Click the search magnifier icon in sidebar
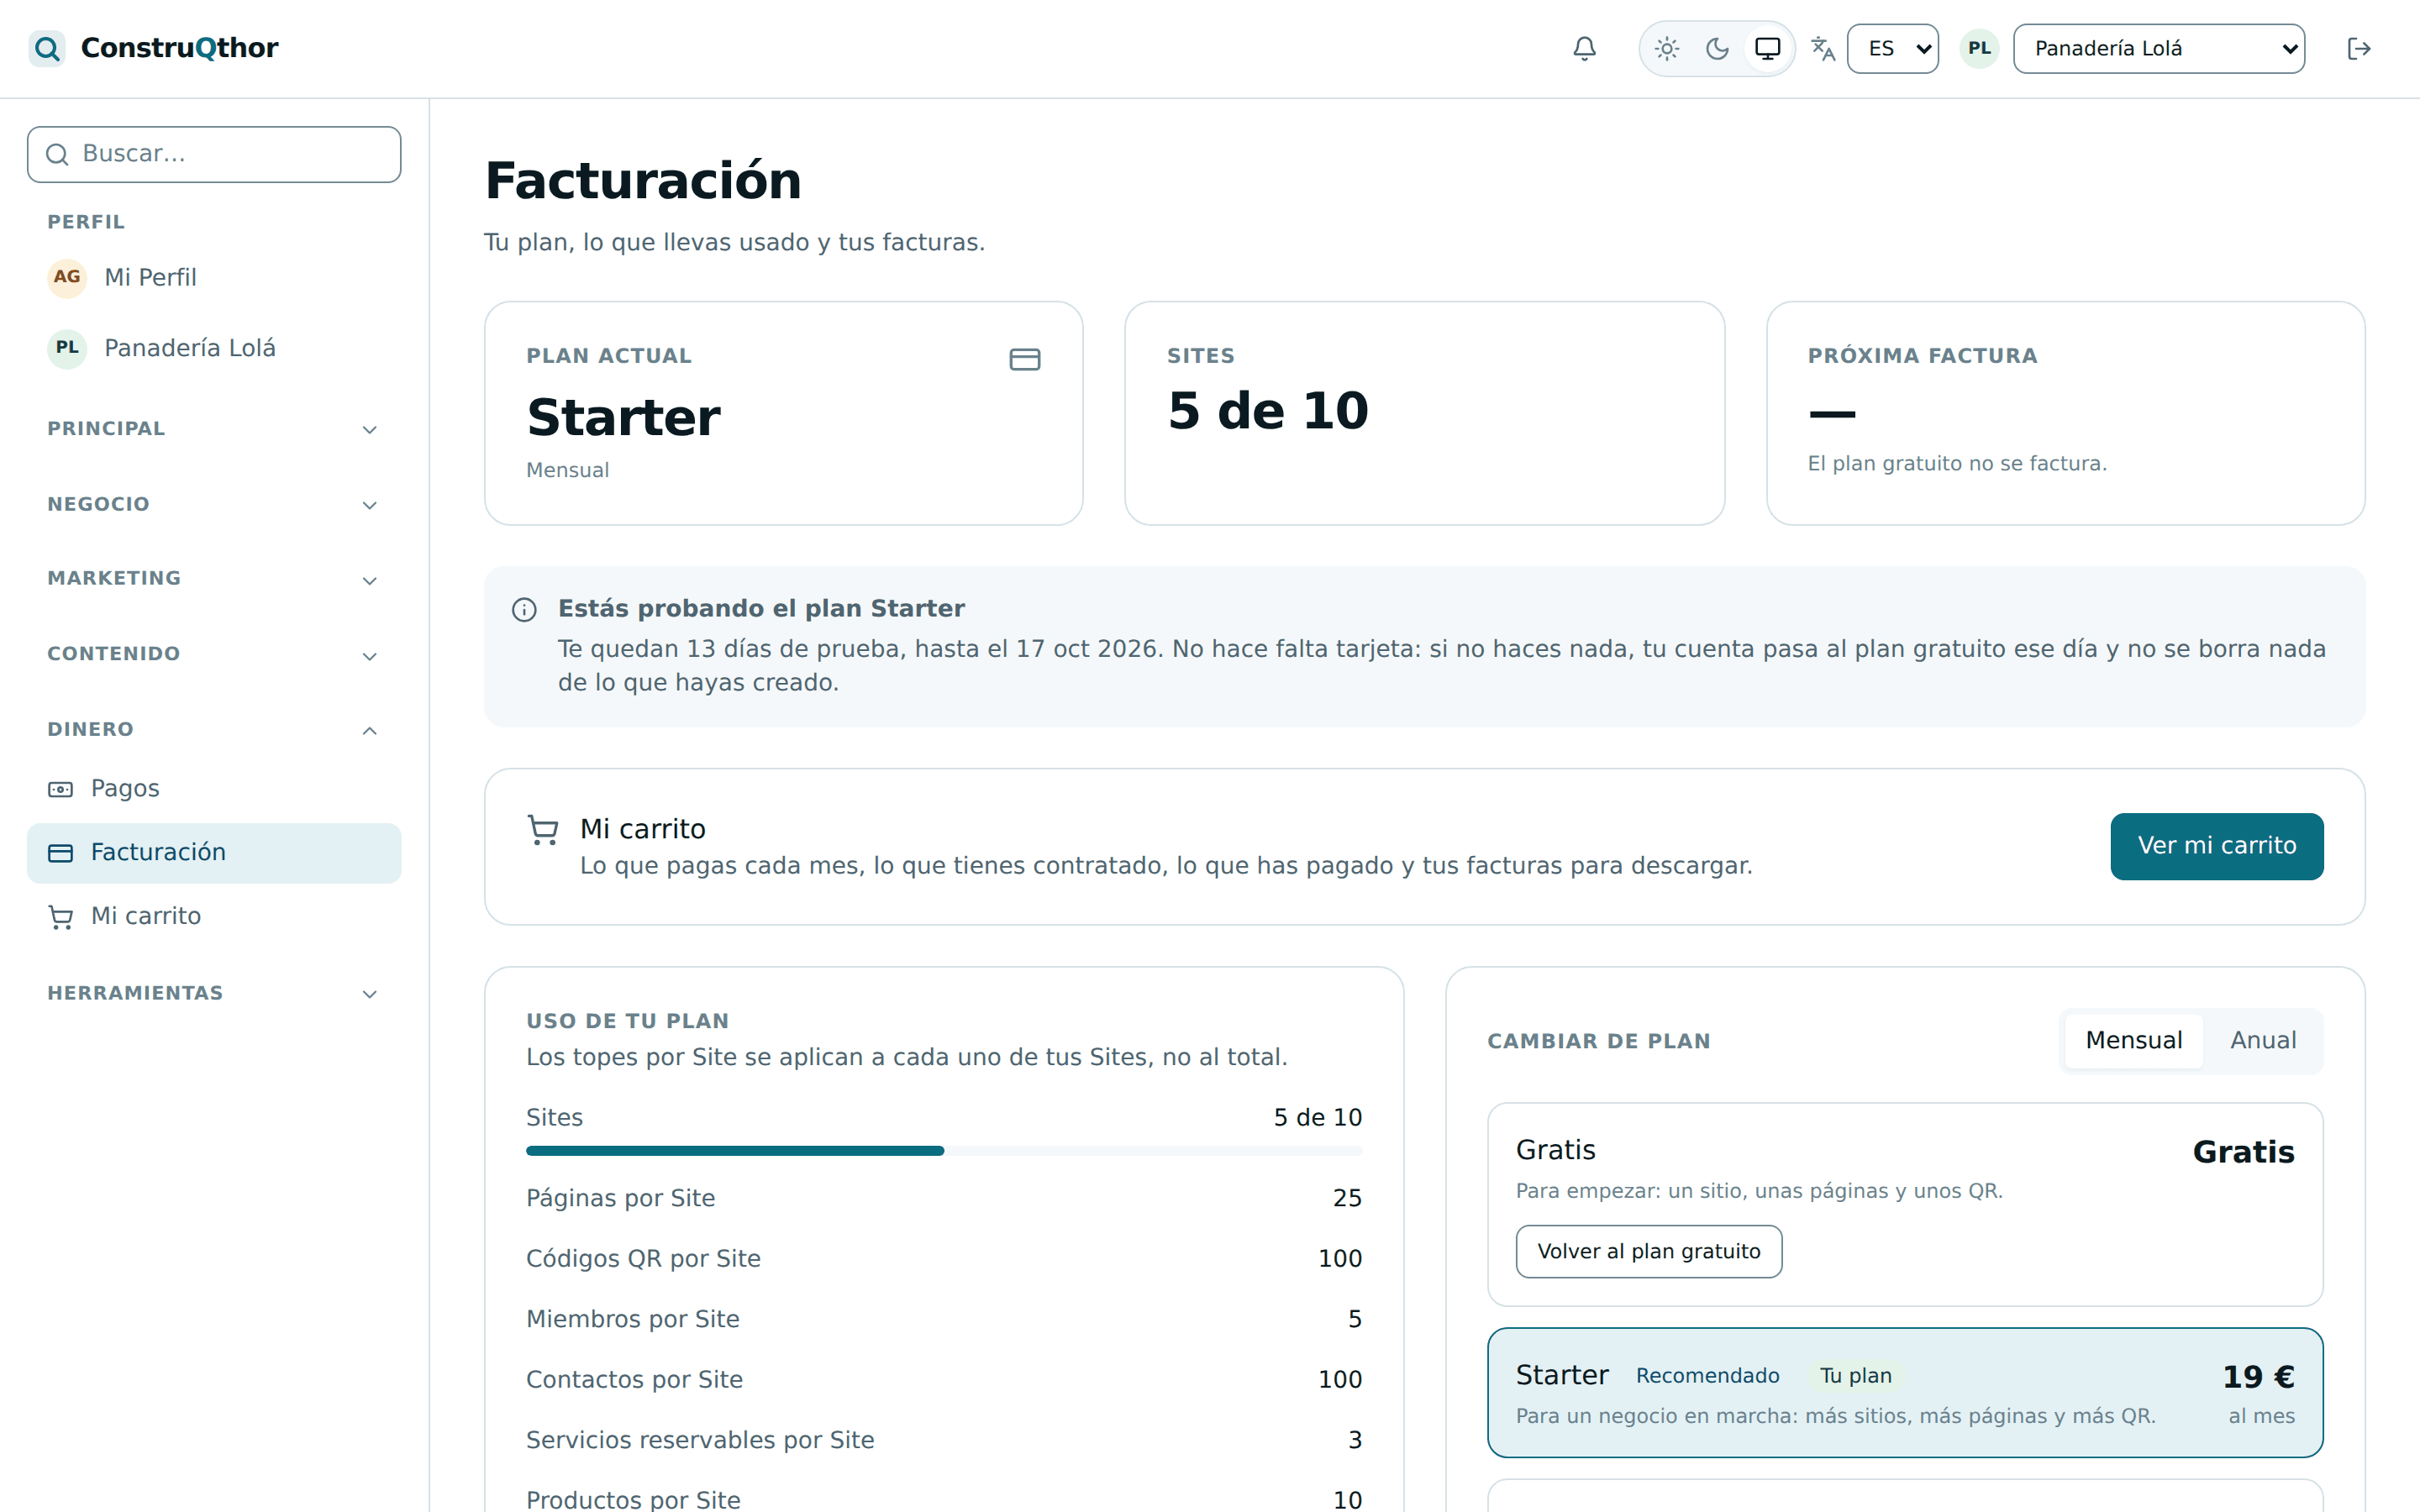This screenshot has width=2420, height=1512. click(x=57, y=154)
